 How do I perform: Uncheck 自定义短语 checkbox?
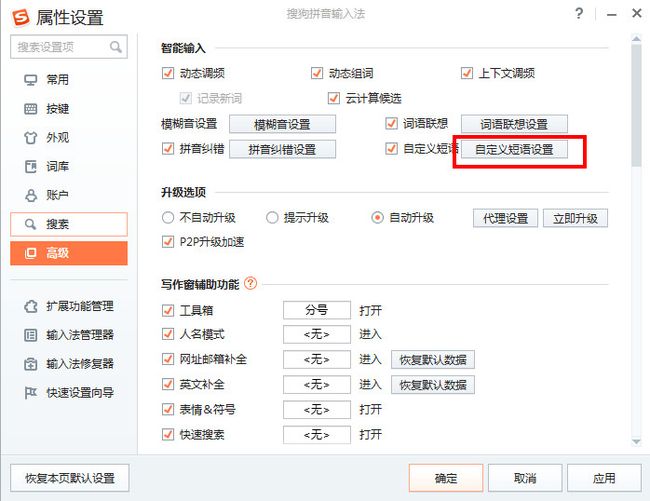click(x=391, y=148)
